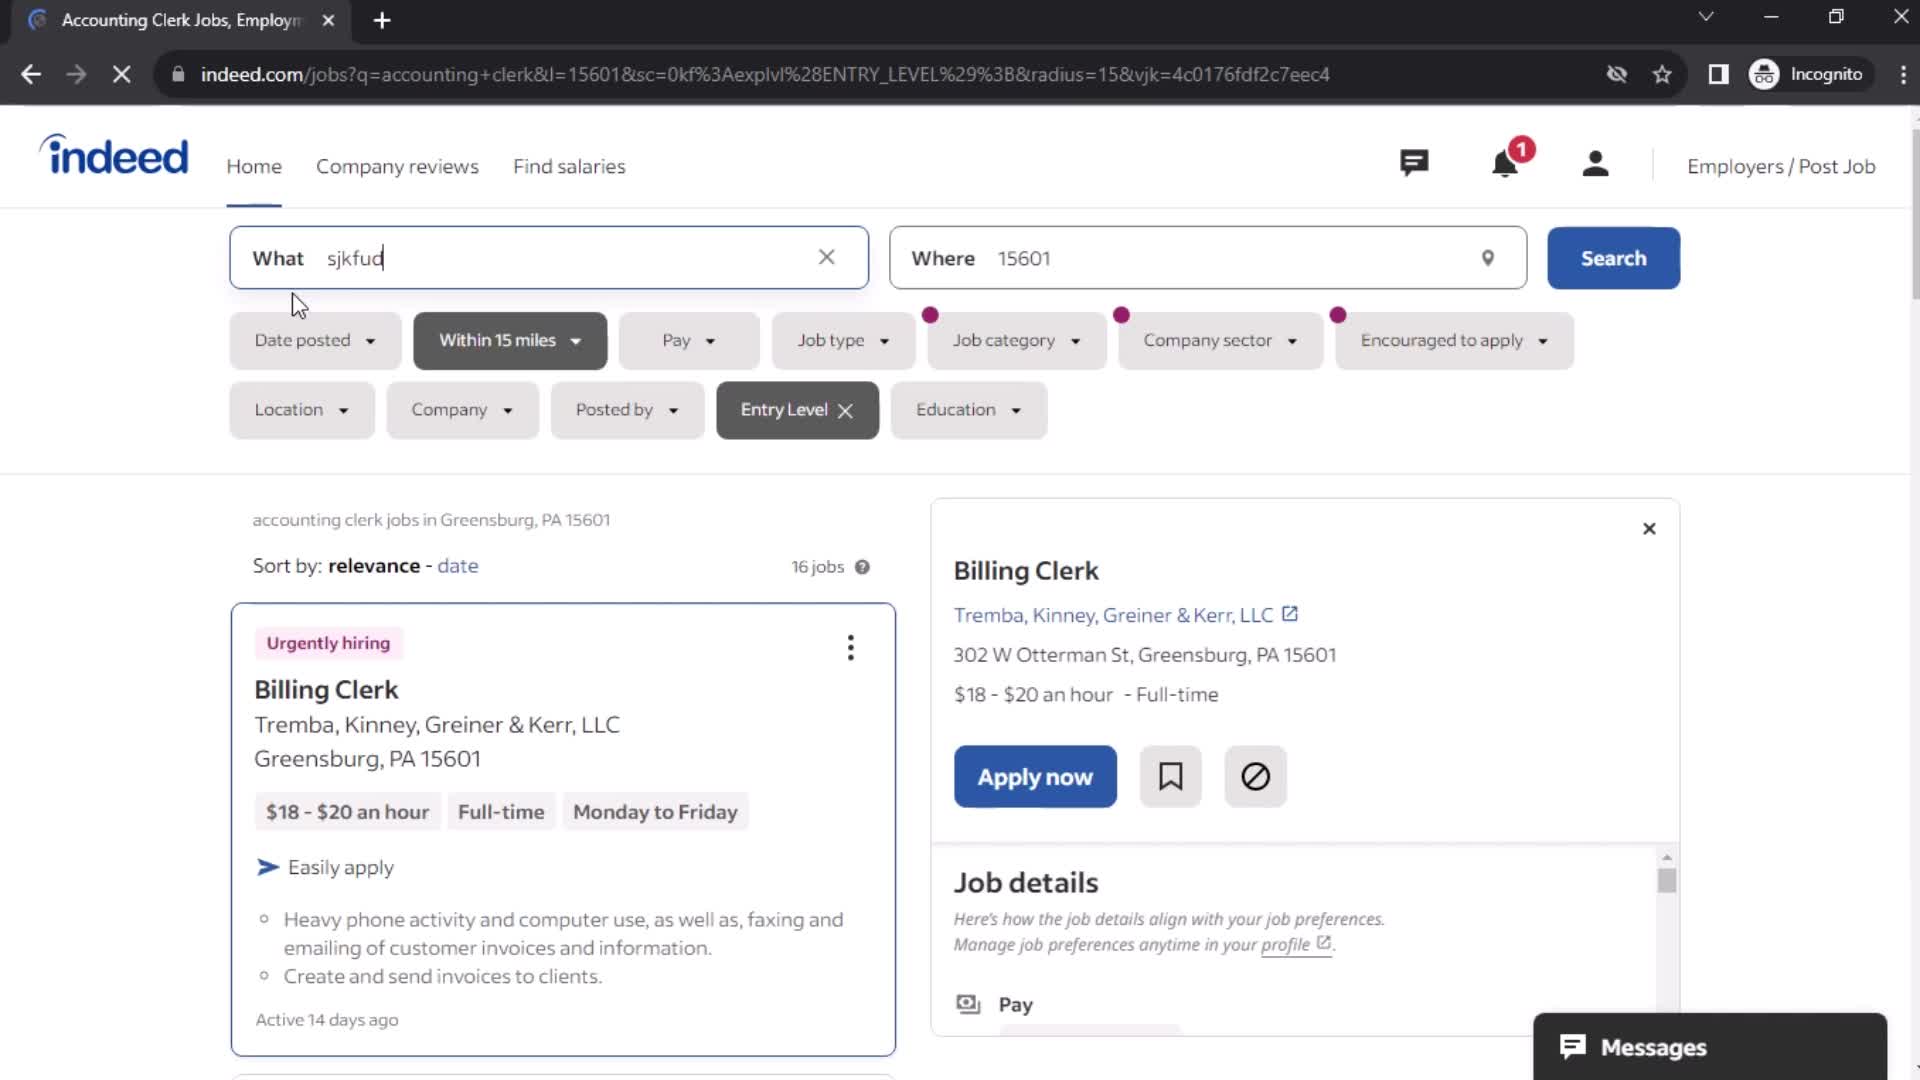Click the not interested dismiss icon

coord(1255,777)
